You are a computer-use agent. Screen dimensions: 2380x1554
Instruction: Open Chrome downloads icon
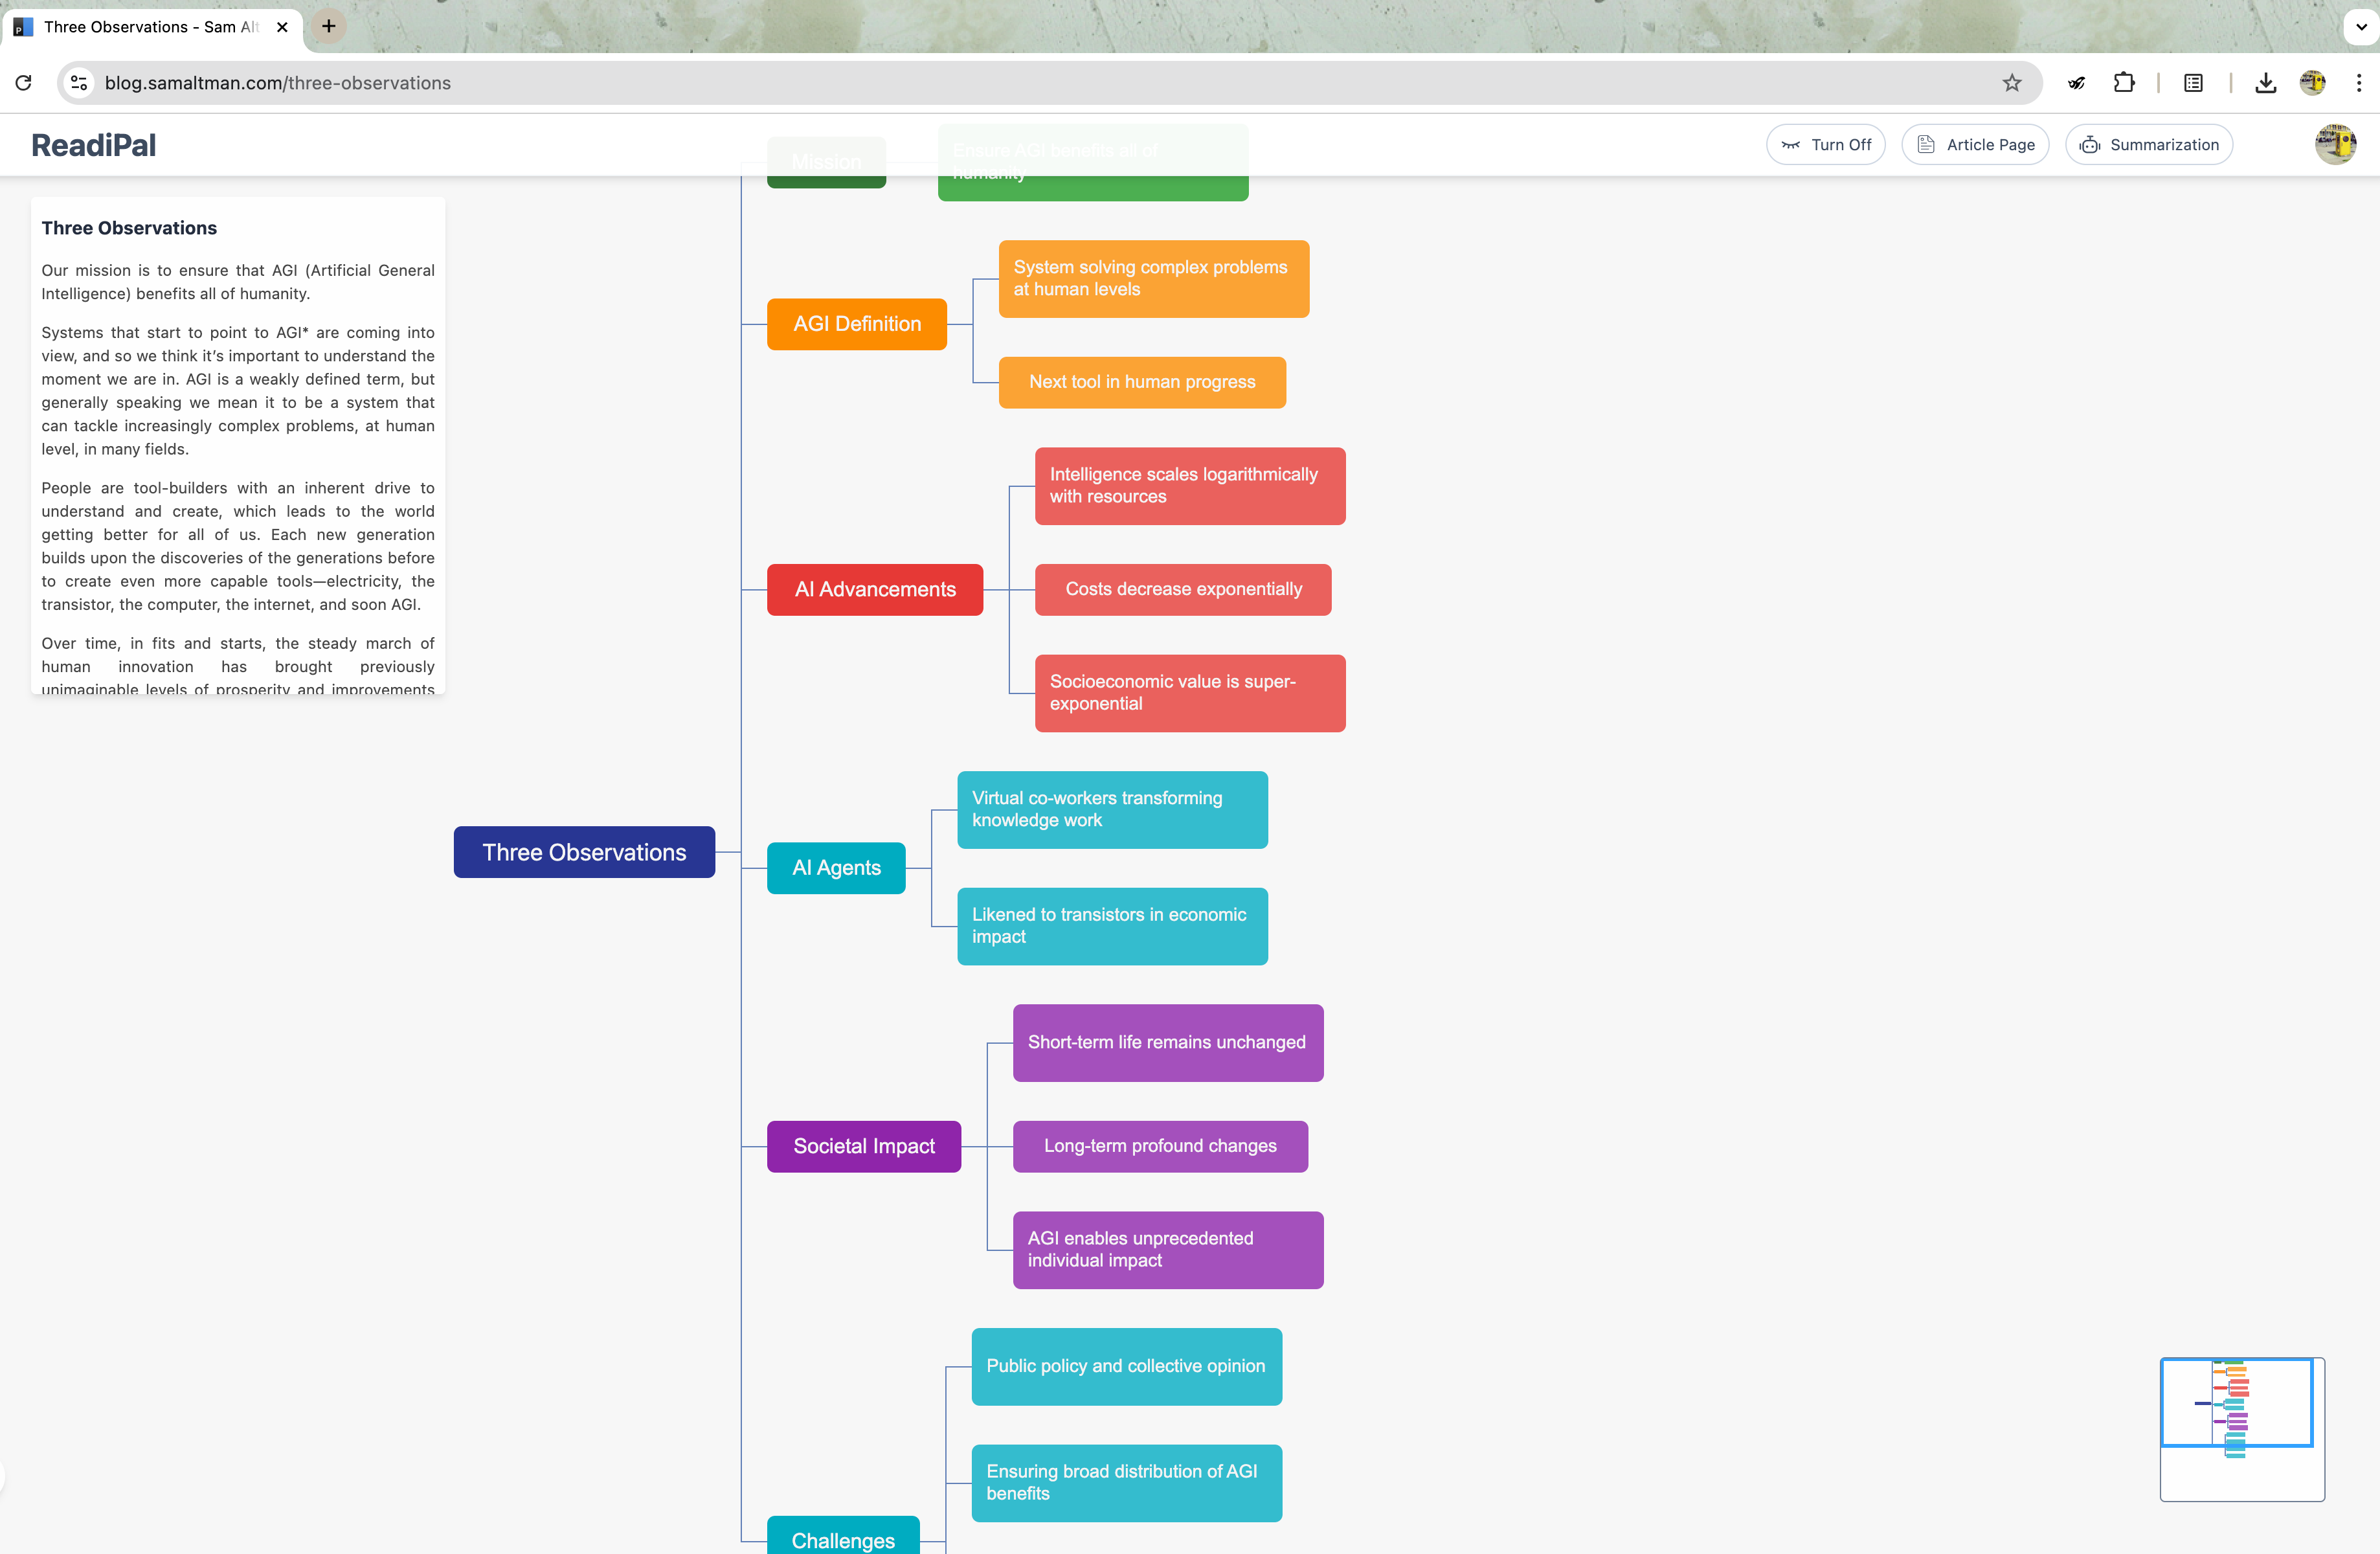pos(2266,83)
